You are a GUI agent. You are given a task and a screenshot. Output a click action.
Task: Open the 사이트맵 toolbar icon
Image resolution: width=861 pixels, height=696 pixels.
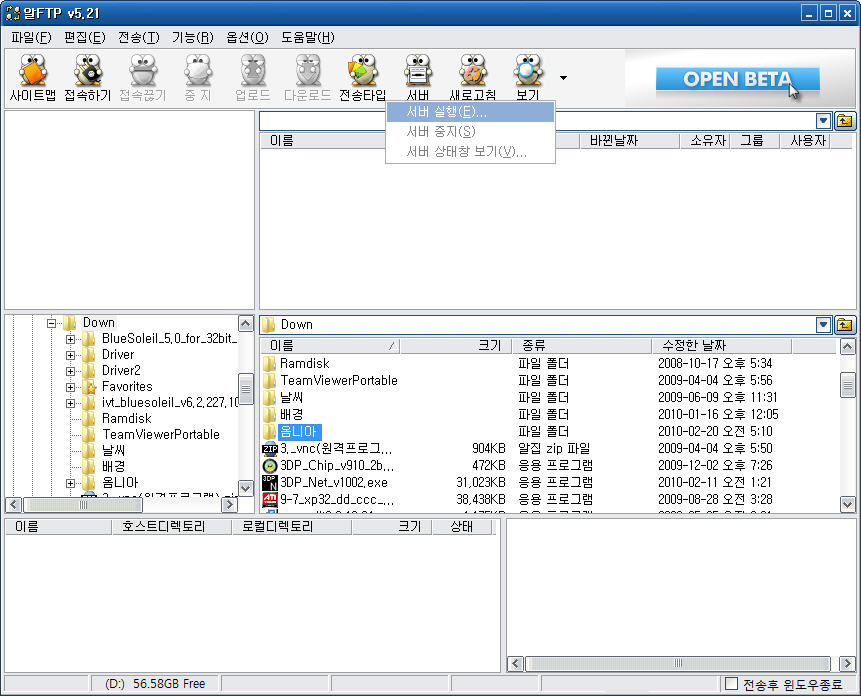coord(33,77)
